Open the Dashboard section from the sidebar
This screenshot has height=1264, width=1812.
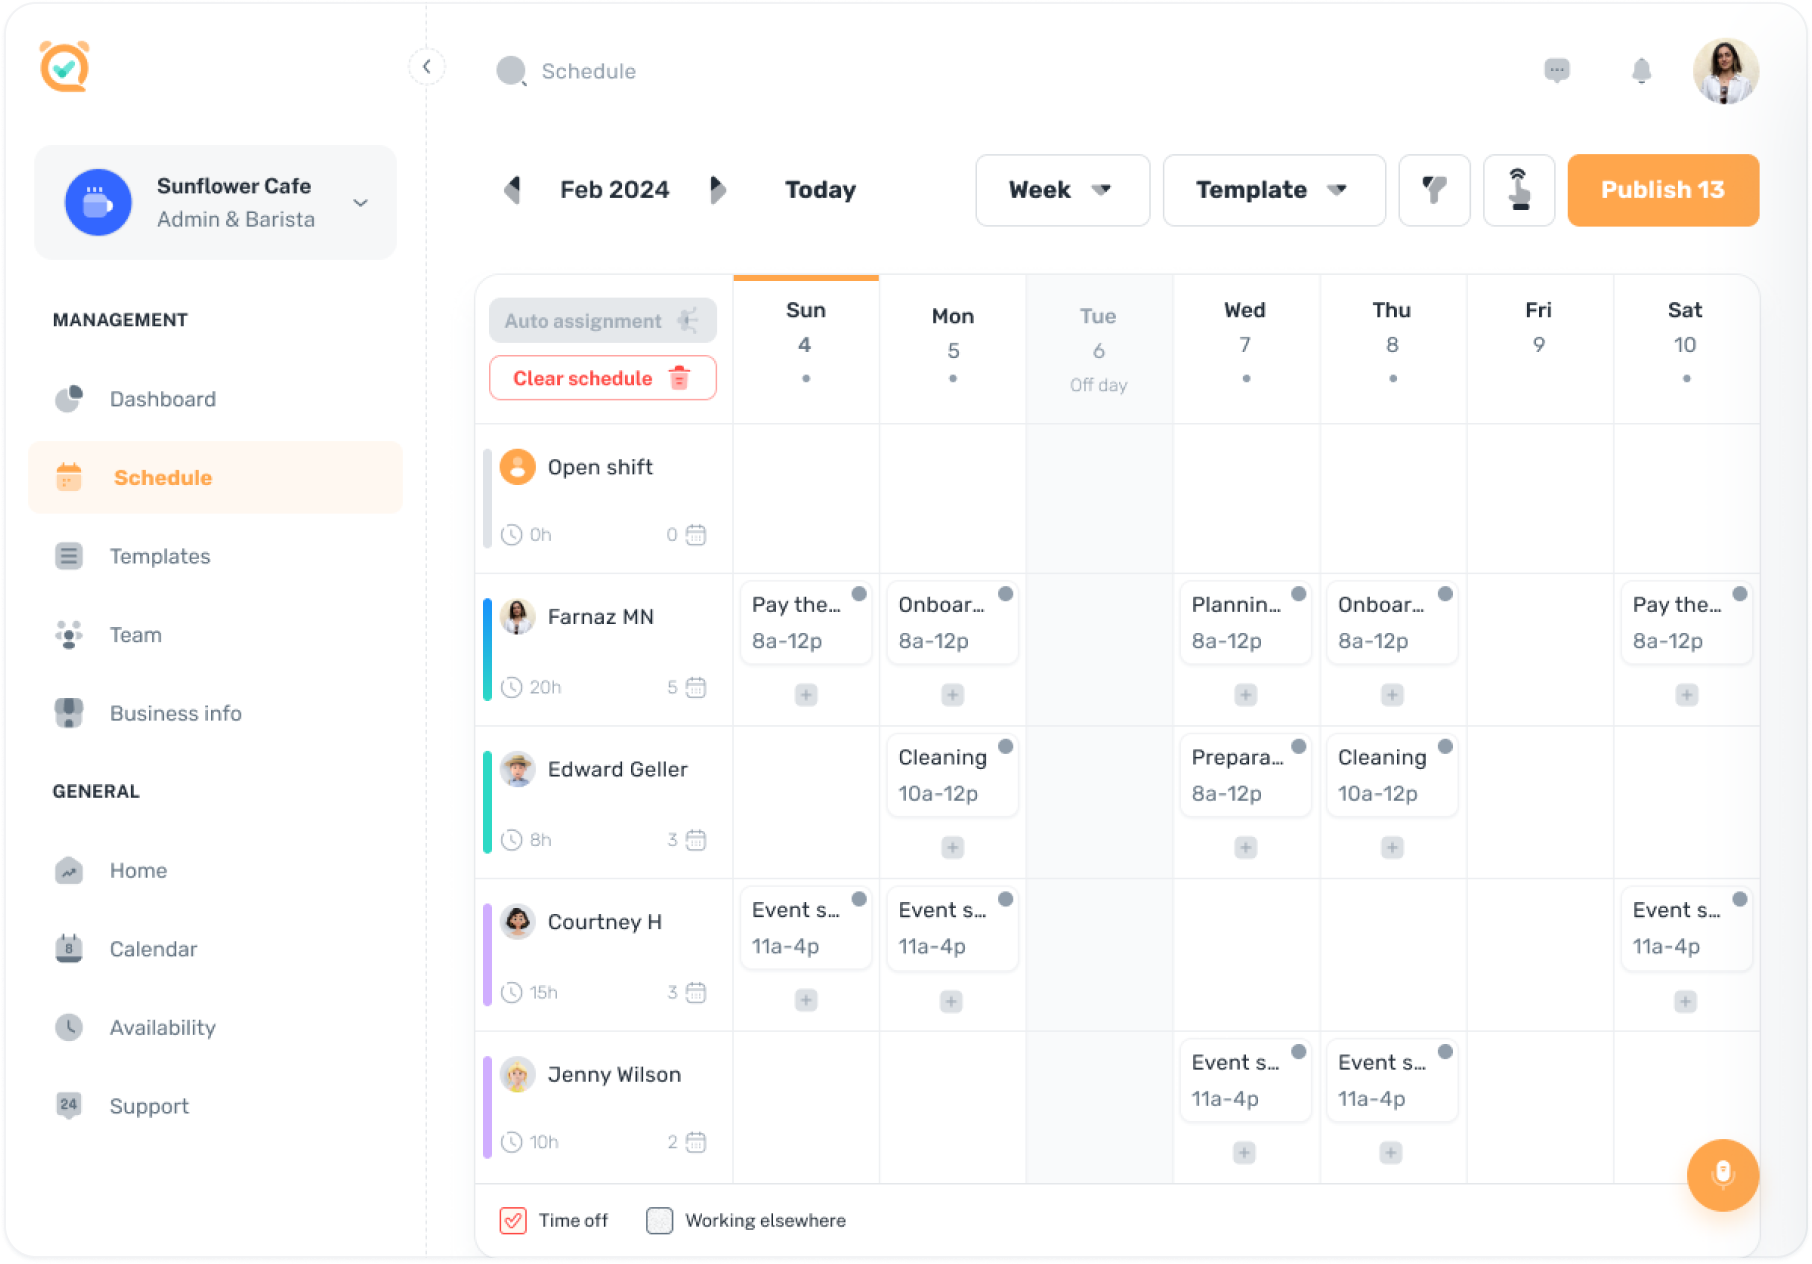[x=162, y=399]
